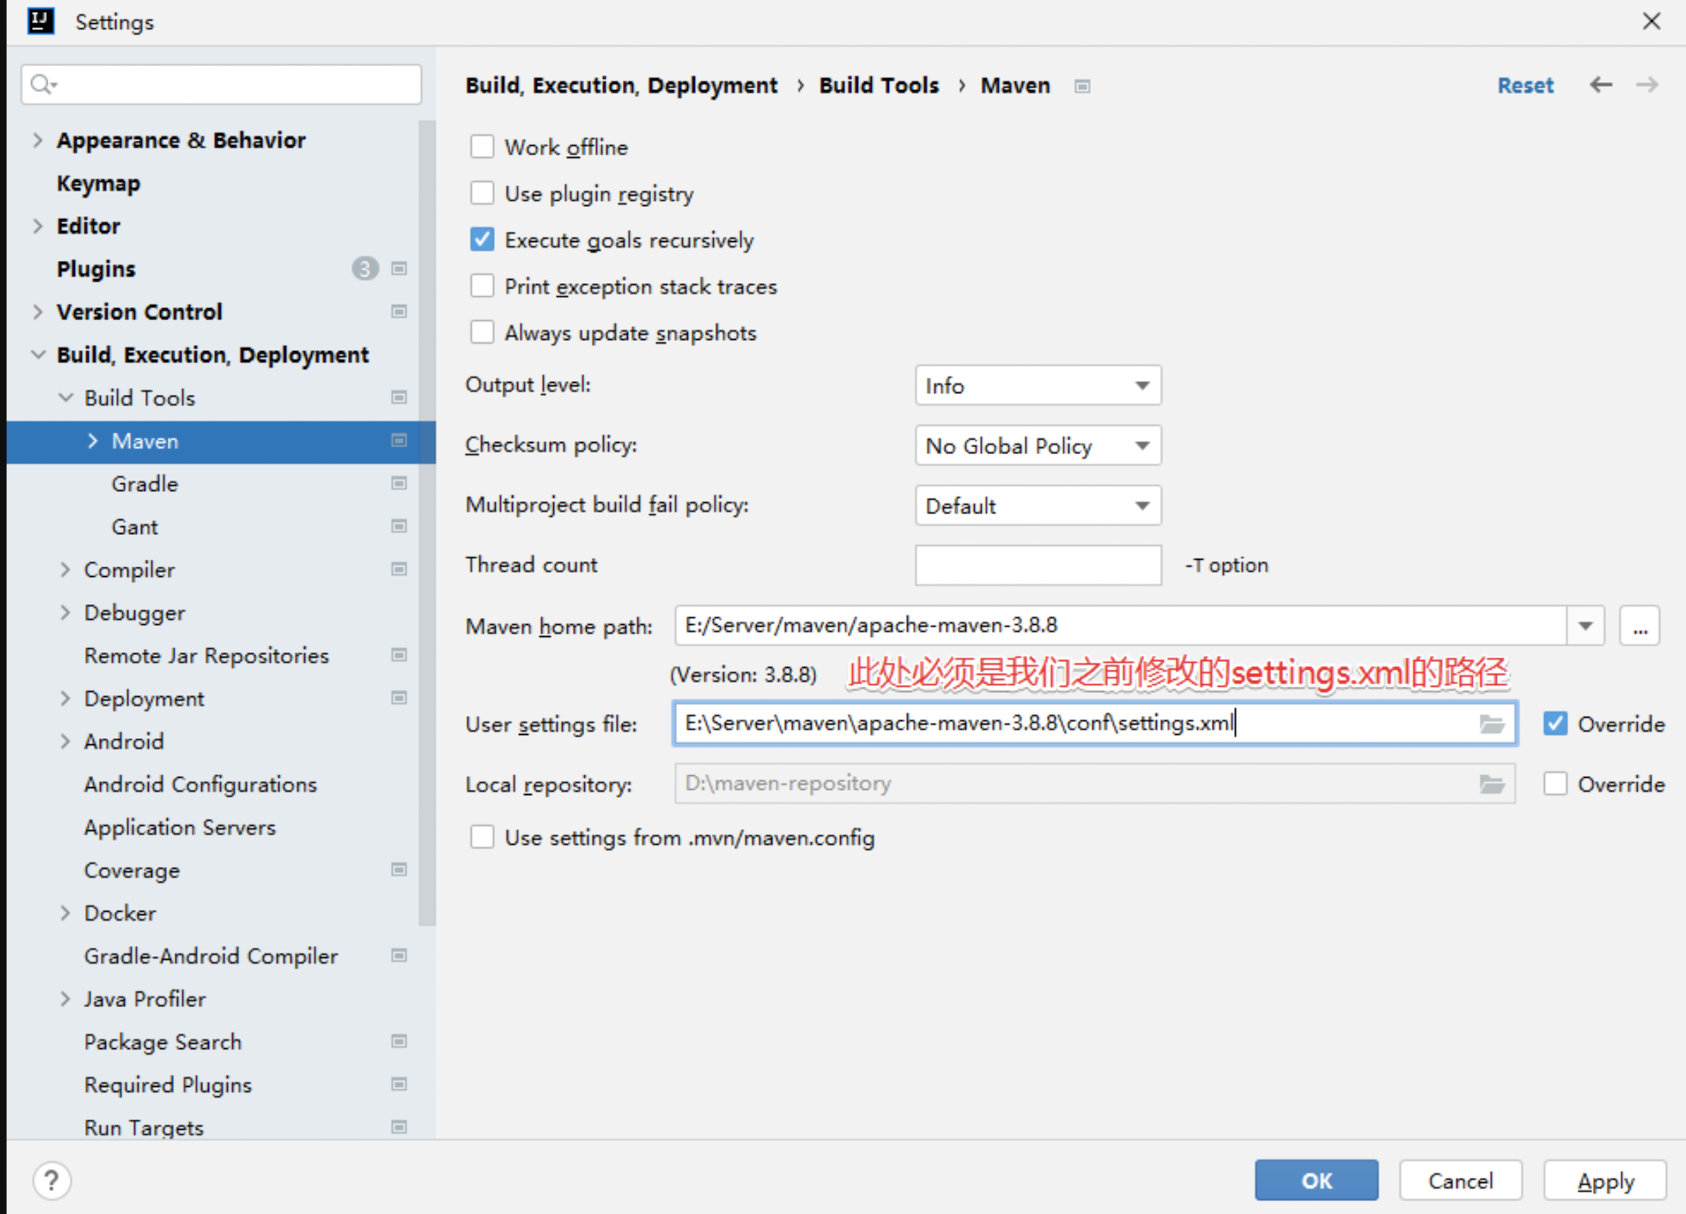Select Gradle under Build Tools
The image size is (1686, 1214).
145,483
